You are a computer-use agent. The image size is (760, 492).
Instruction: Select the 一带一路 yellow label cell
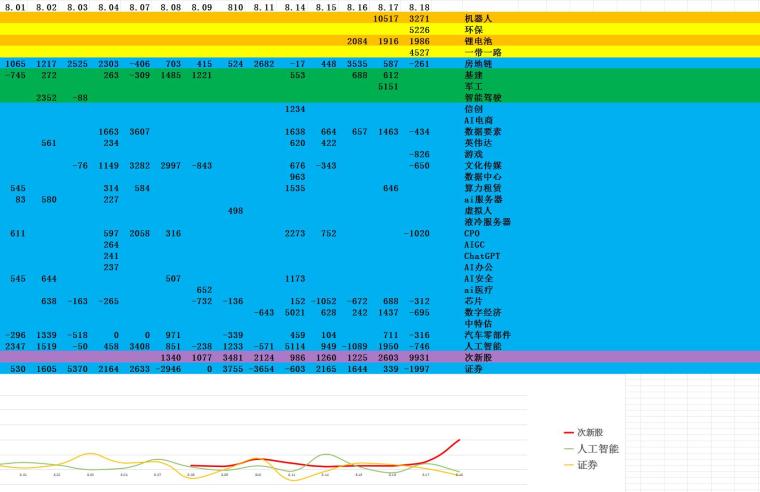coord(482,52)
